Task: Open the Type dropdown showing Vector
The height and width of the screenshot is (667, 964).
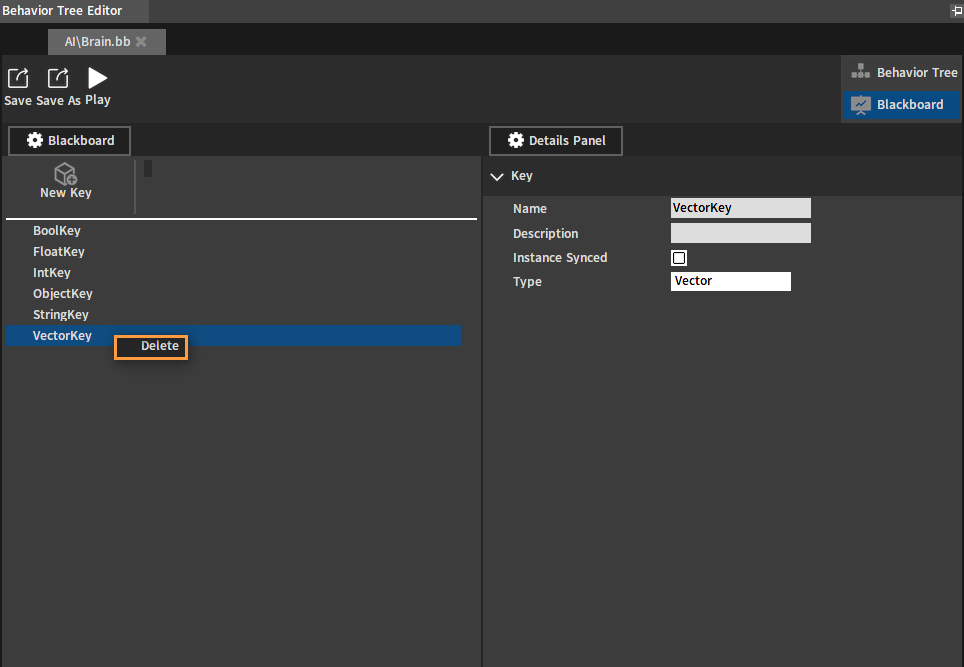Action: pos(730,281)
